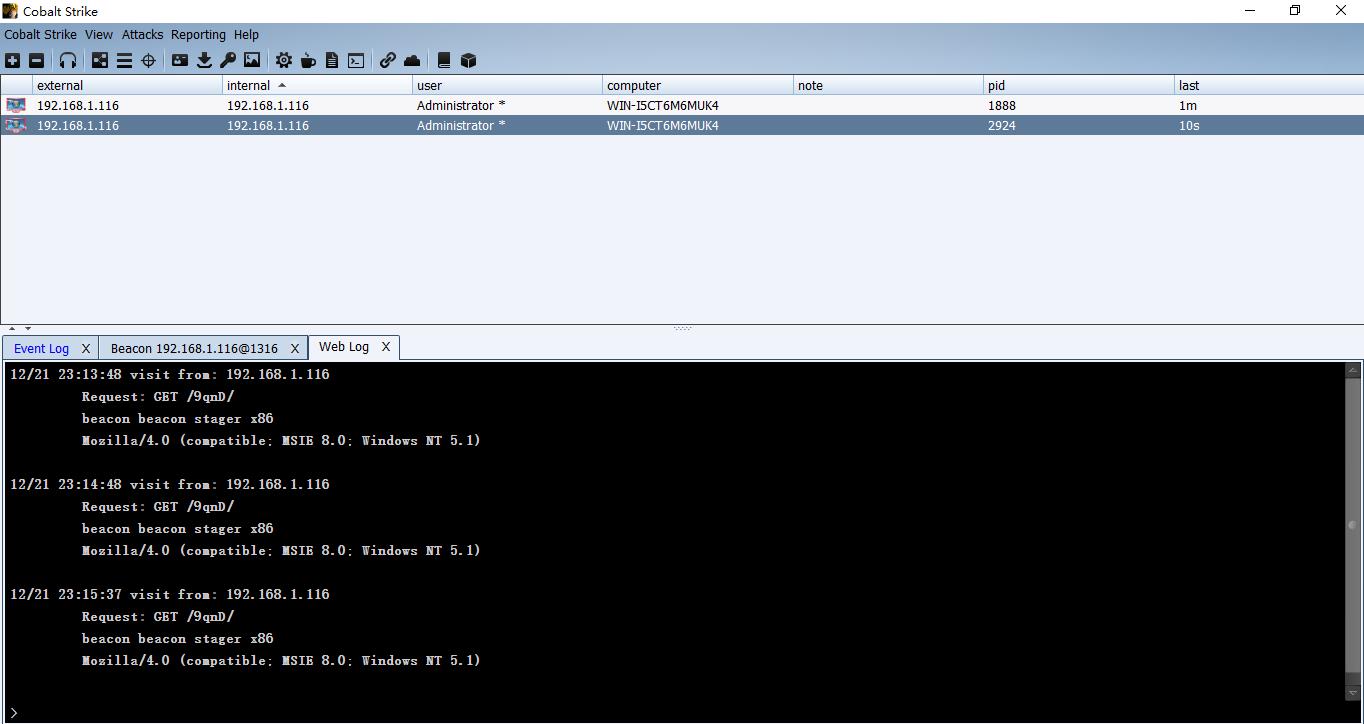Select the session row with pid 1888

pyautogui.click(x=682, y=105)
